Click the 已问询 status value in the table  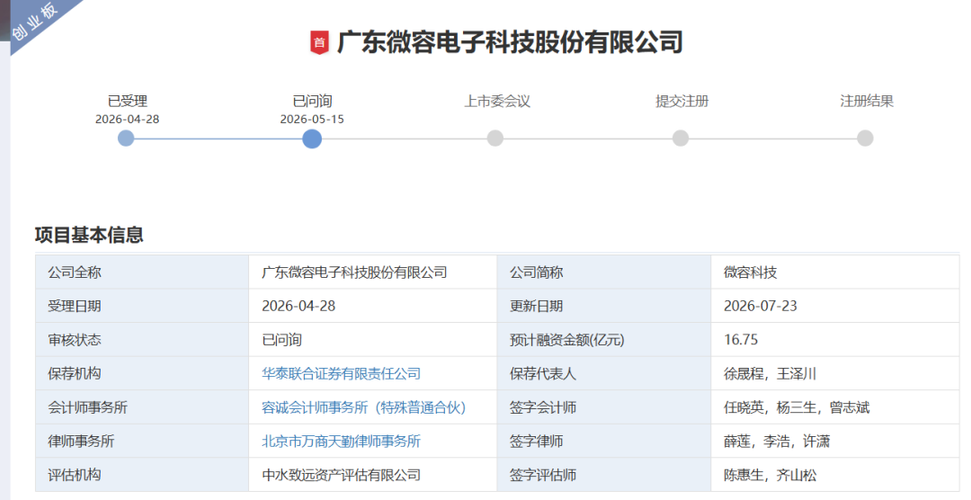pyautogui.click(x=282, y=340)
